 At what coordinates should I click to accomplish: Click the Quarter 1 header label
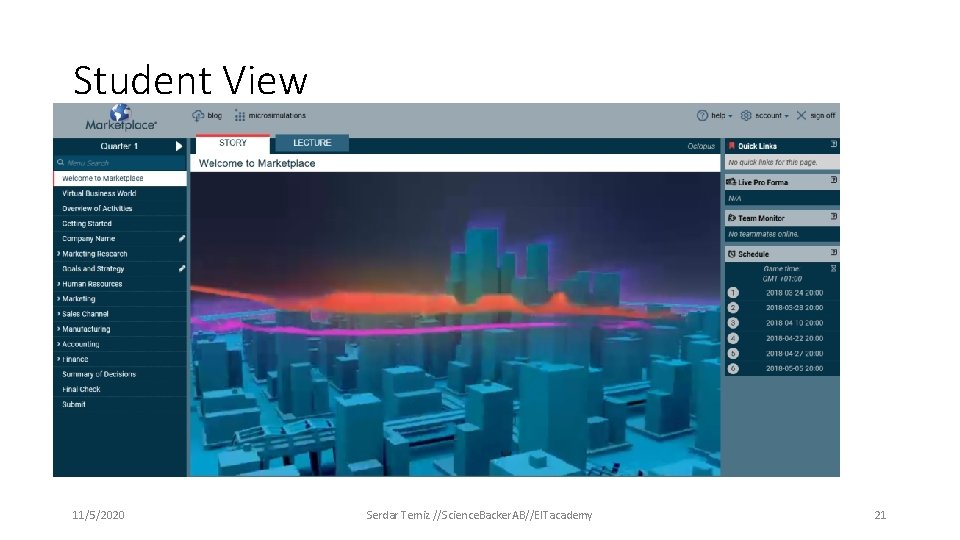(119, 146)
